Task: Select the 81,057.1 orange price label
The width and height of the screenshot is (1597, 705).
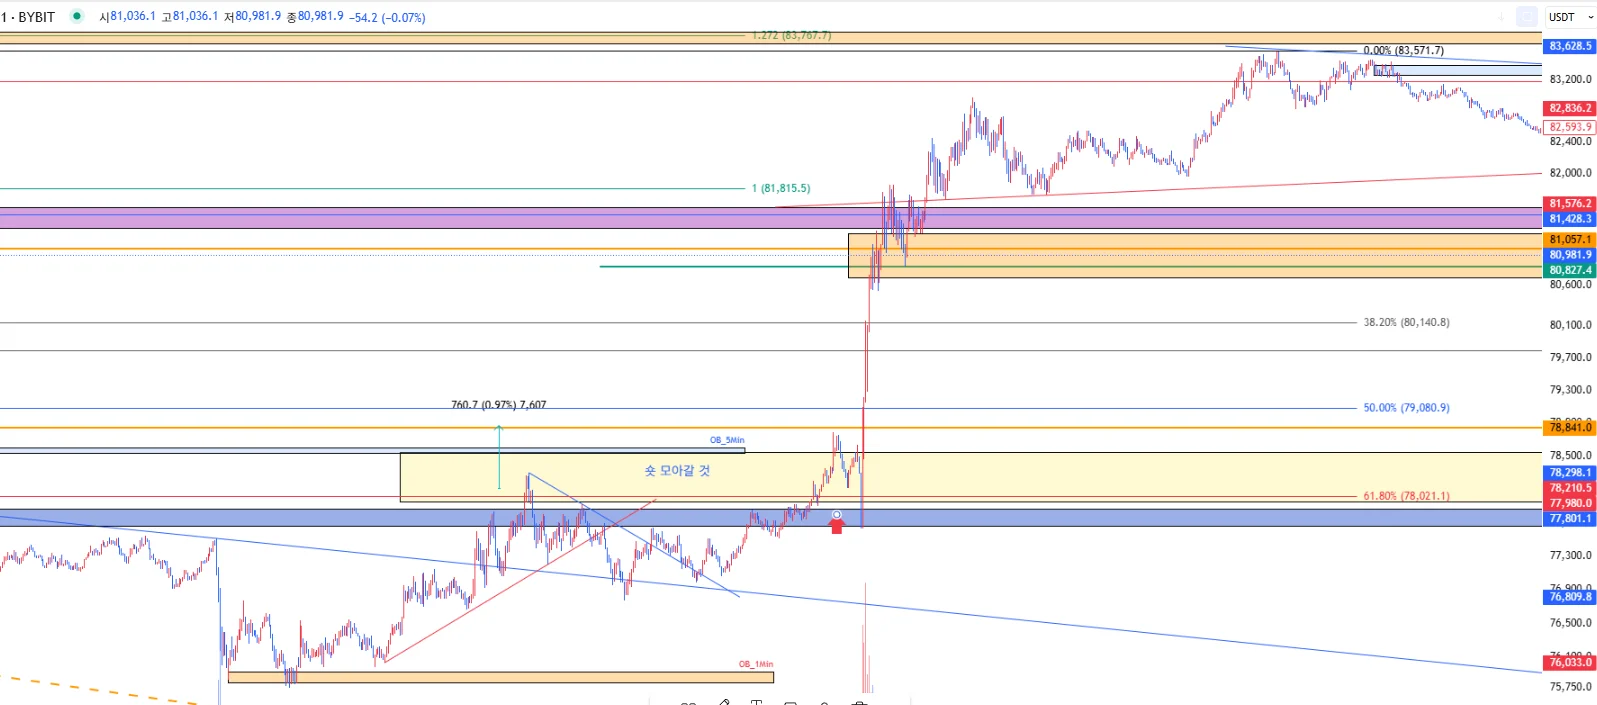Action: click(x=1570, y=239)
